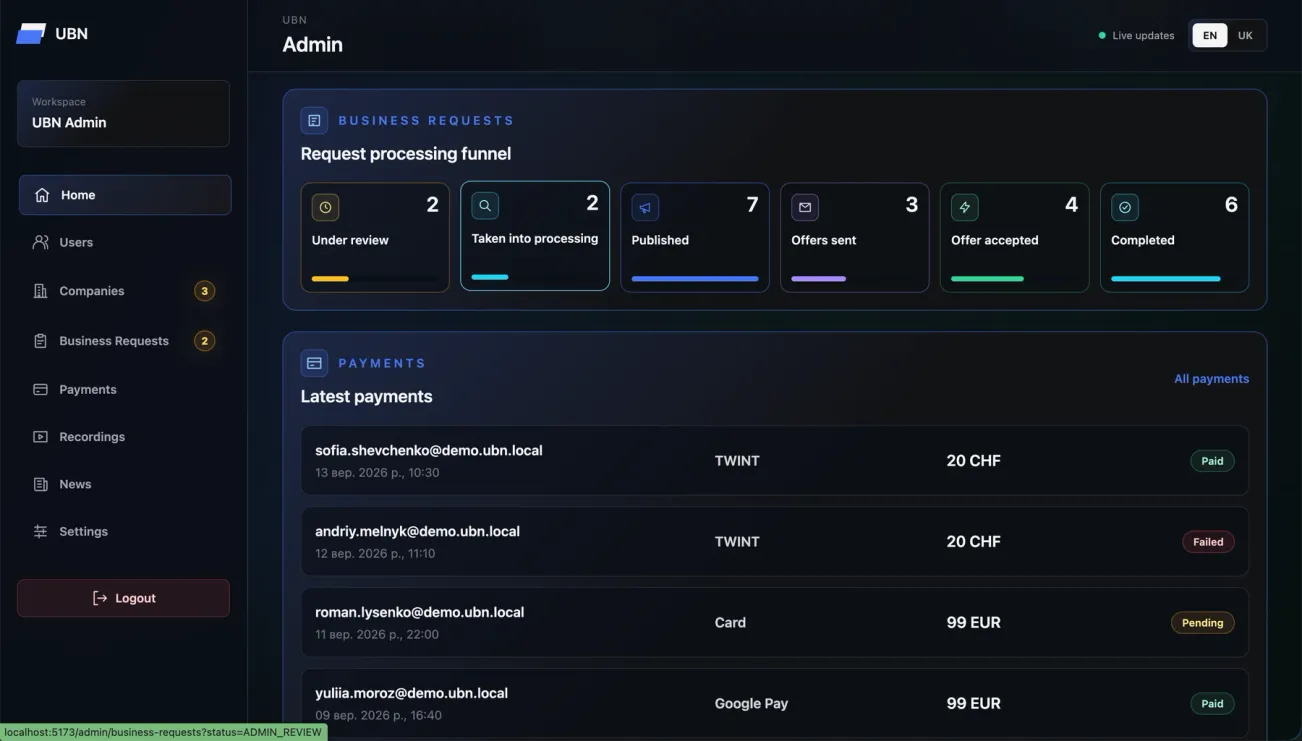The height and width of the screenshot is (741, 1302).
Task: Click 99 EUR in the roman.lysenko row
Action: tap(973, 623)
